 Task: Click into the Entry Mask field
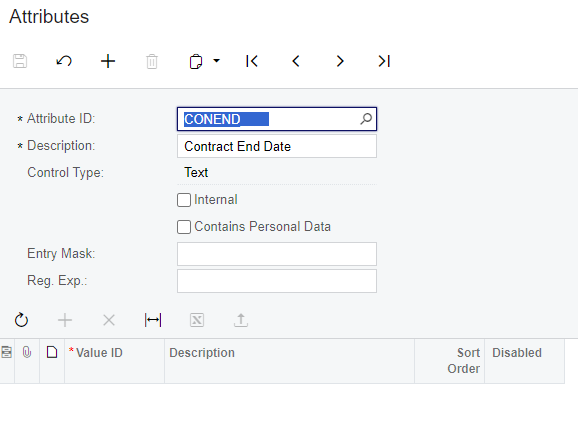tap(277, 254)
